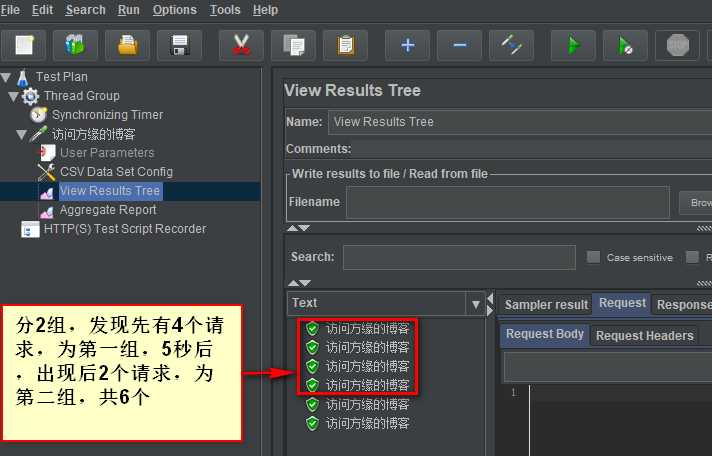Screen dimensions: 712x456
Task: Click the request body text area
Action: click(x=621, y=420)
